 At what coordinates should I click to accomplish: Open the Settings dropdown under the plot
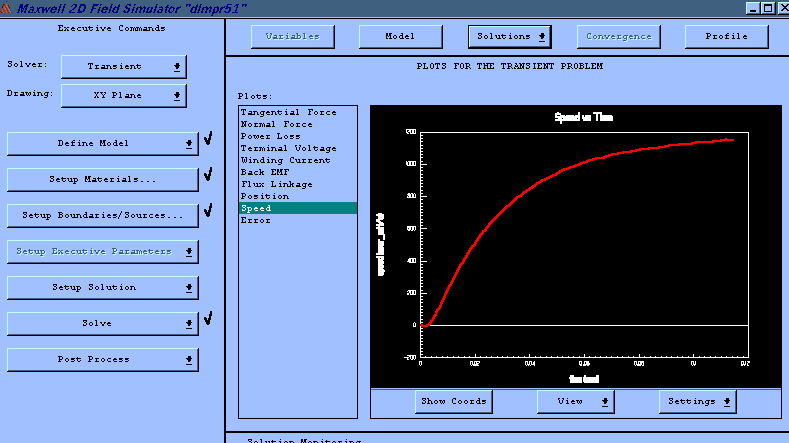click(x=697, y=402)
